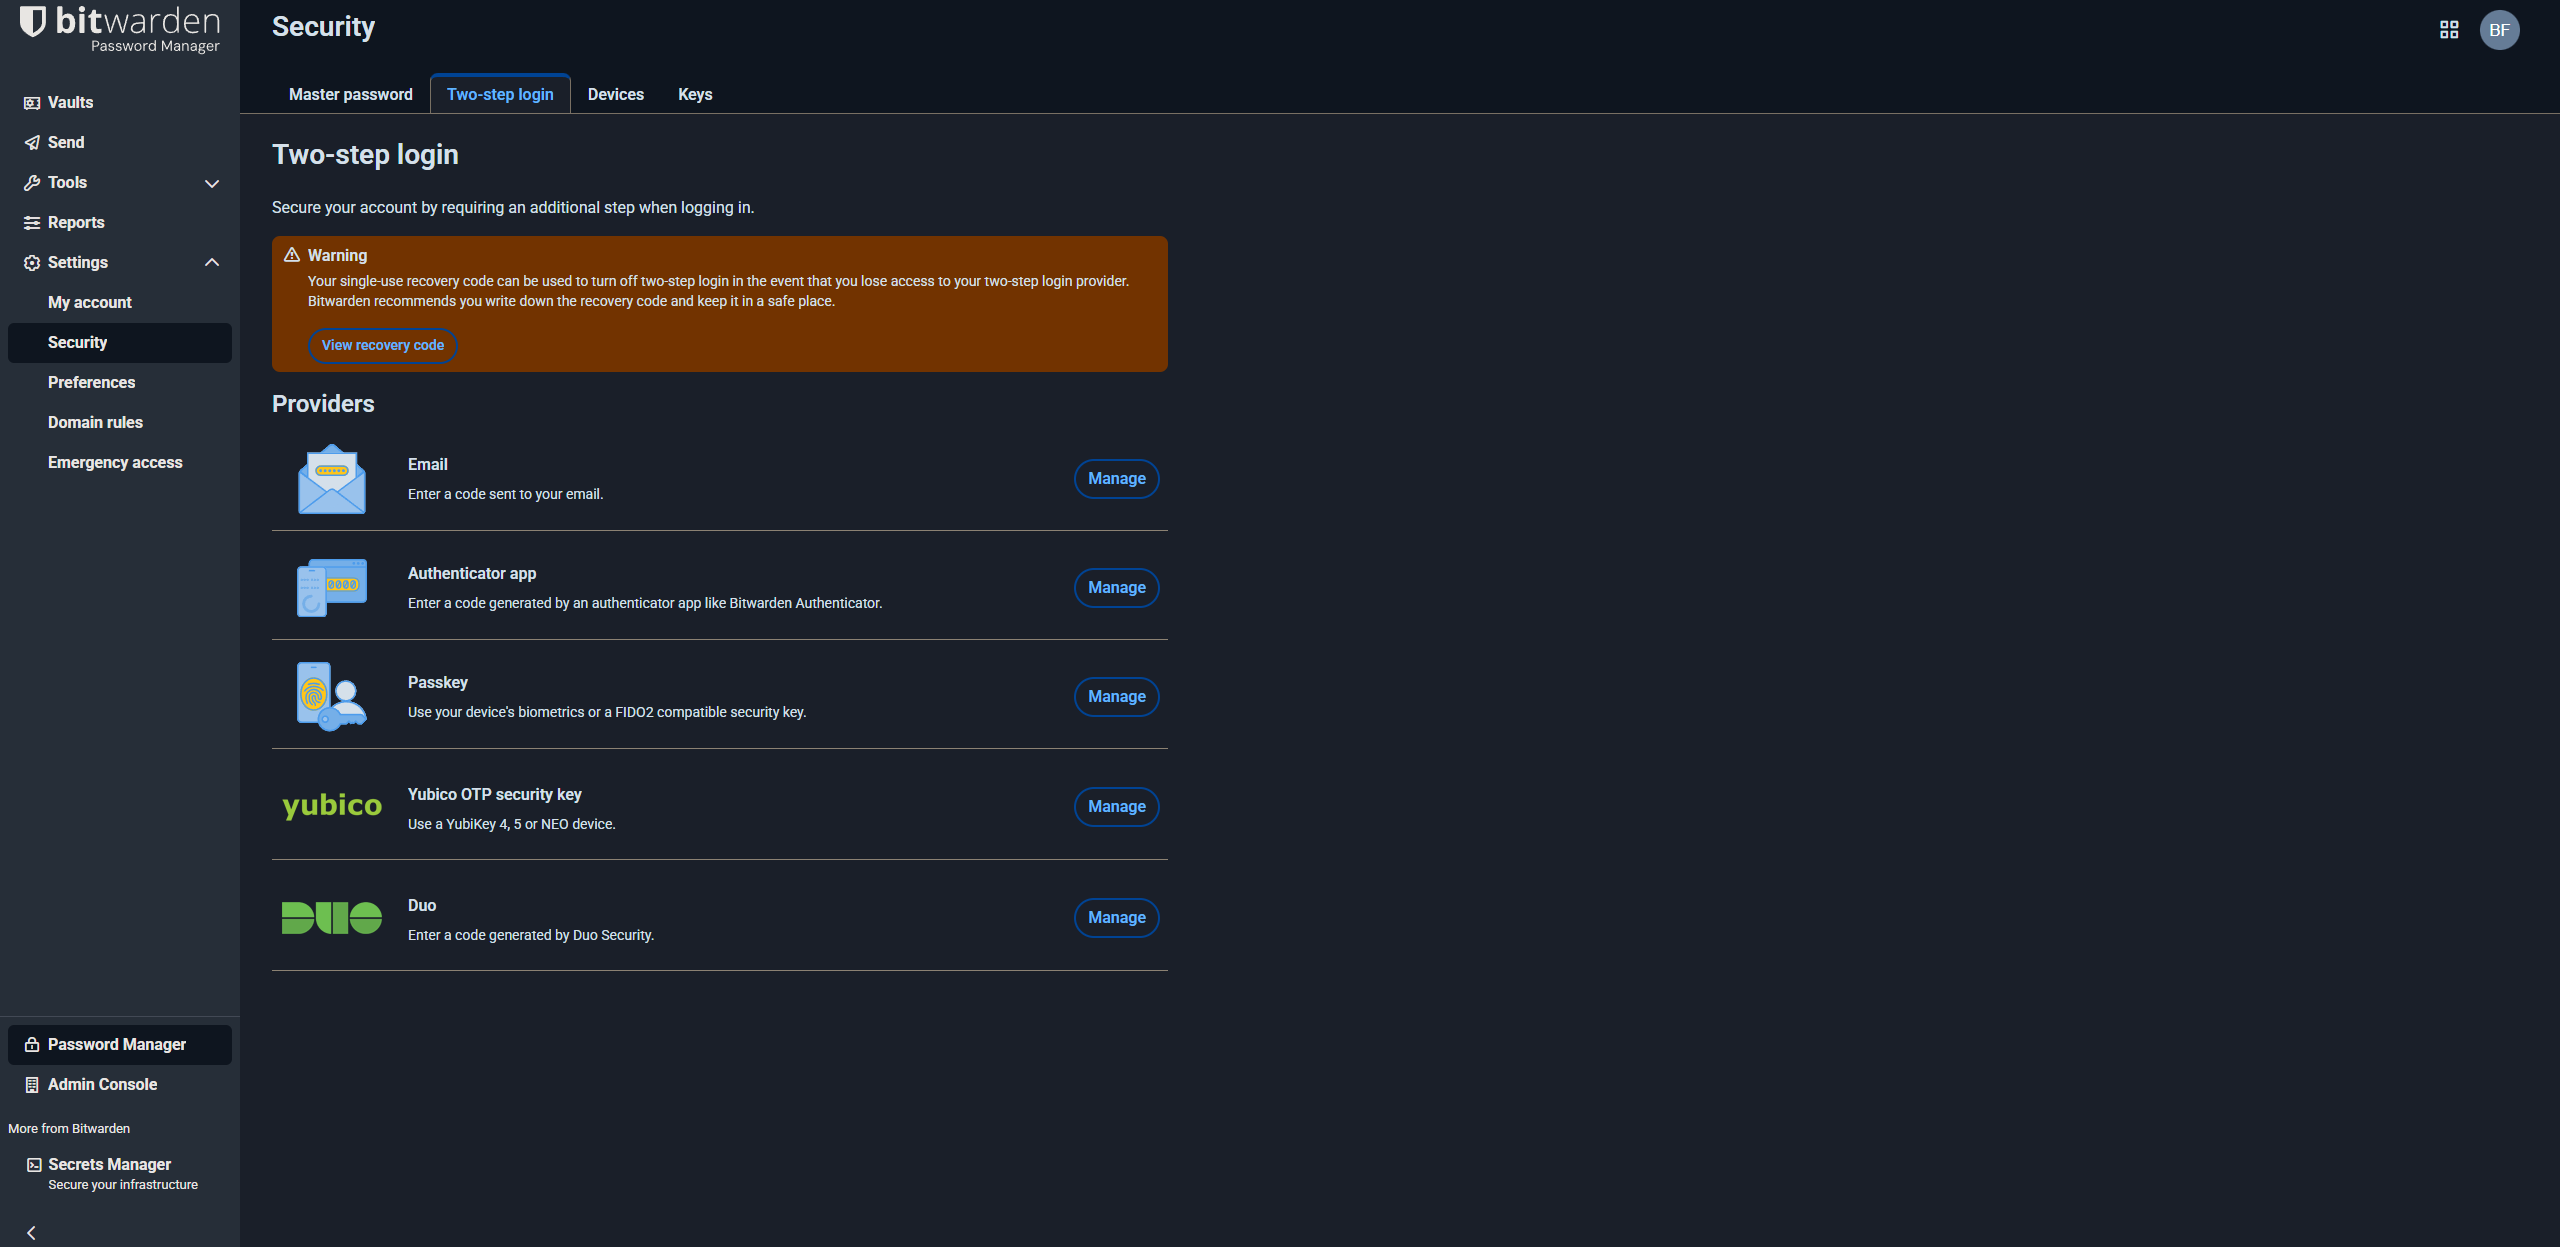The height and width of the screenshot is (1247, 2560).
Task: Click the Bitwarden shield logo
Action: (x=33, y=21)
